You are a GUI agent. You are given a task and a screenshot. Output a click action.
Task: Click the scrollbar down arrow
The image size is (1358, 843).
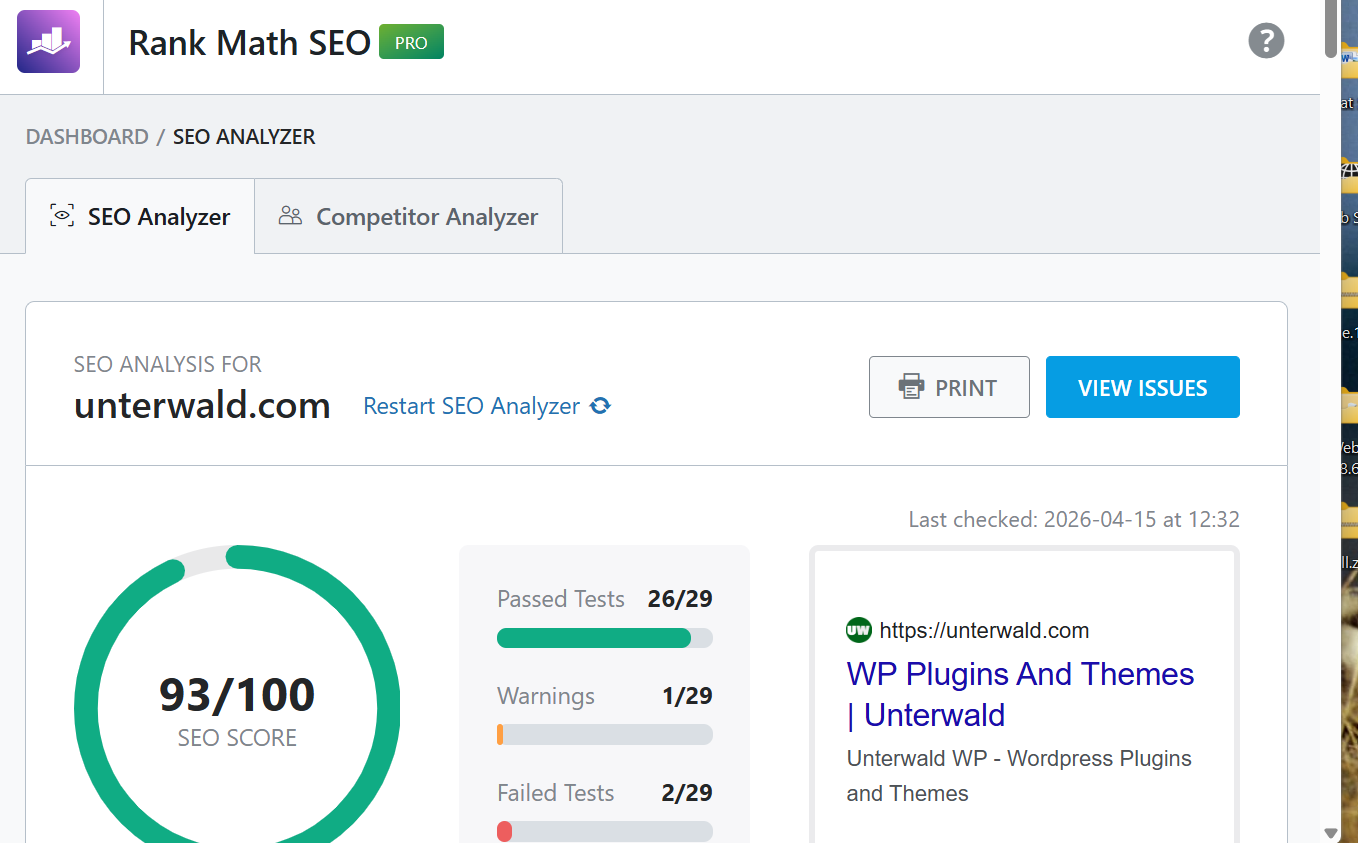click(x=1330, y=832)
